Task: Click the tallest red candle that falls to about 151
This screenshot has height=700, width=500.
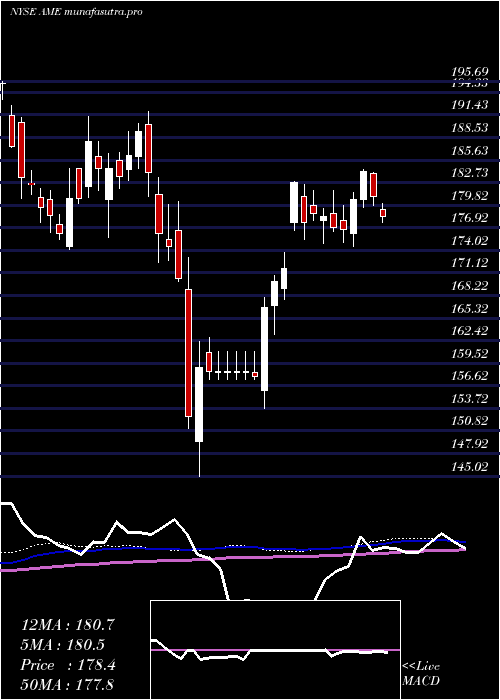Action: pyautogui.click(x=188, y=353)
